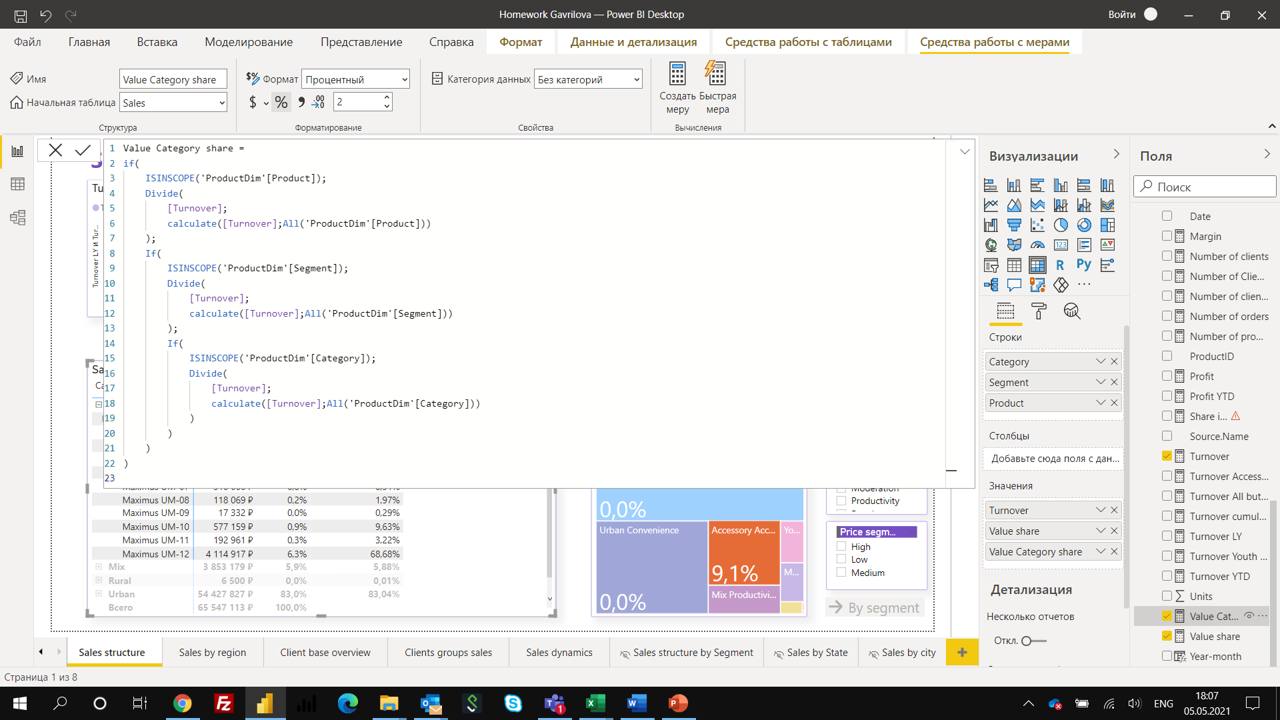
Task: Open the Analytics magnifier pane
Action: click(1071, 312)
